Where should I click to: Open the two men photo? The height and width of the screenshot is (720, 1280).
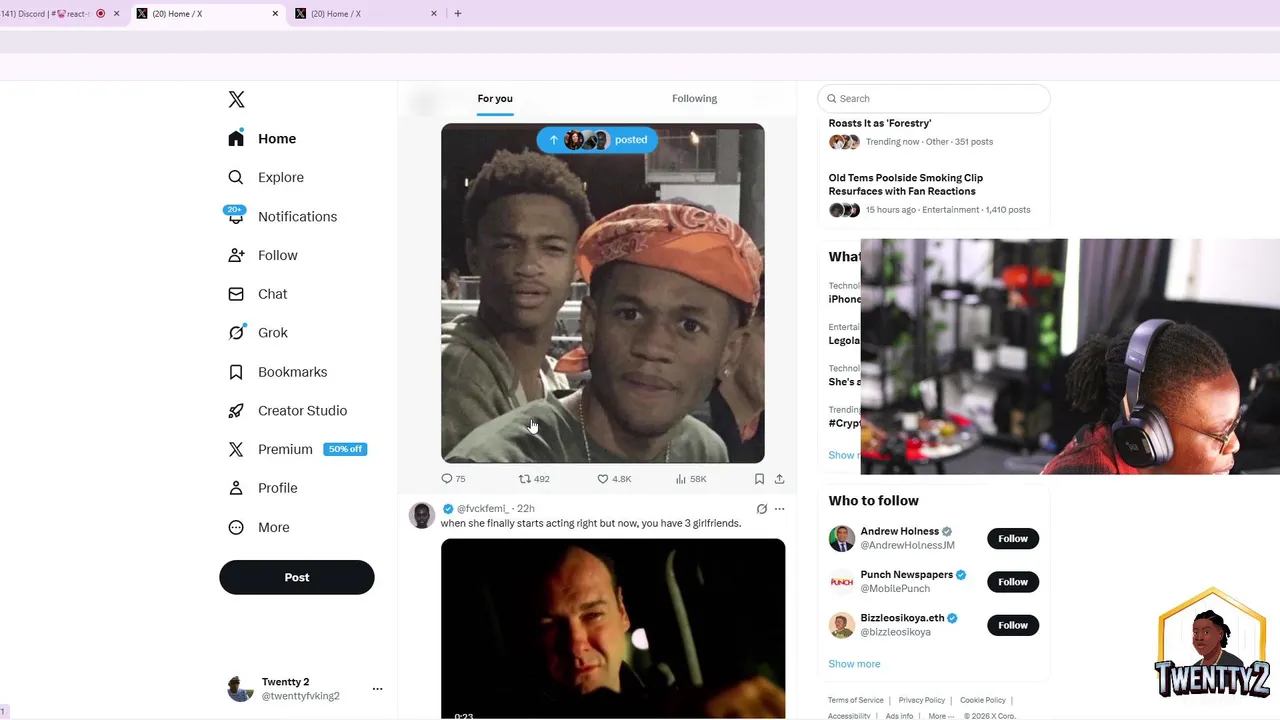coord(603,293)
